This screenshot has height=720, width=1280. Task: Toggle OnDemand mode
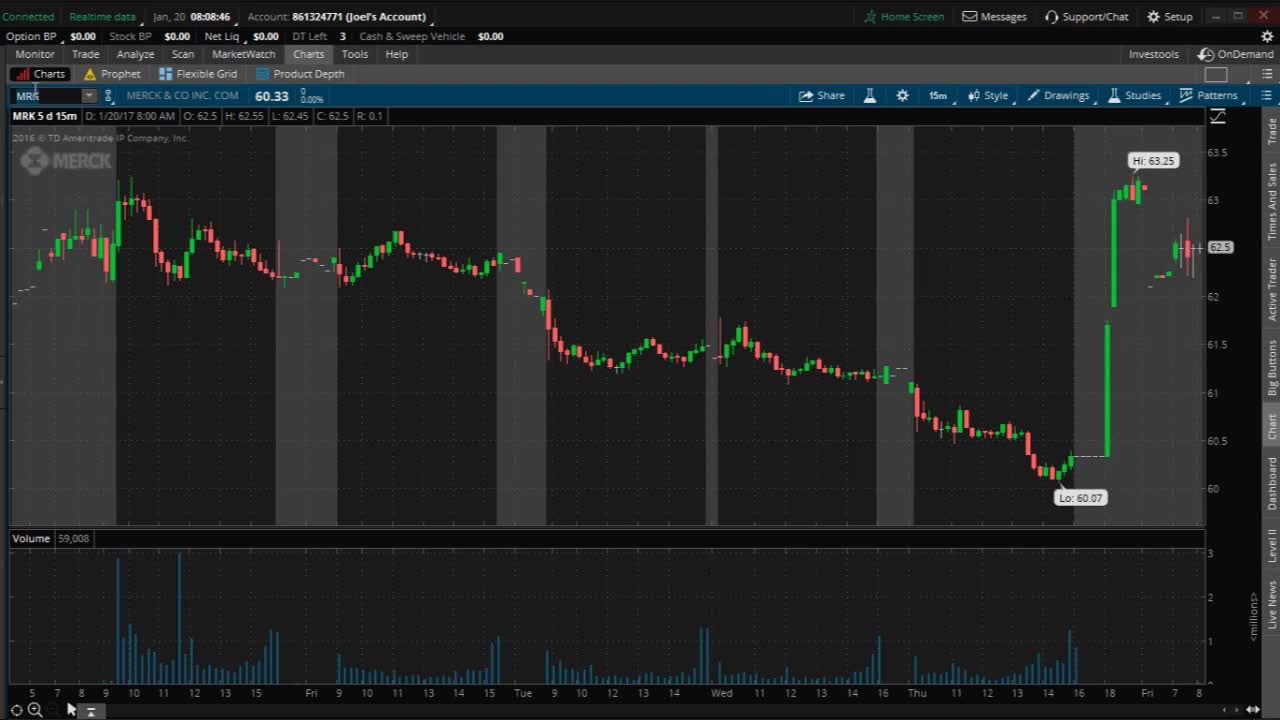1236,54
